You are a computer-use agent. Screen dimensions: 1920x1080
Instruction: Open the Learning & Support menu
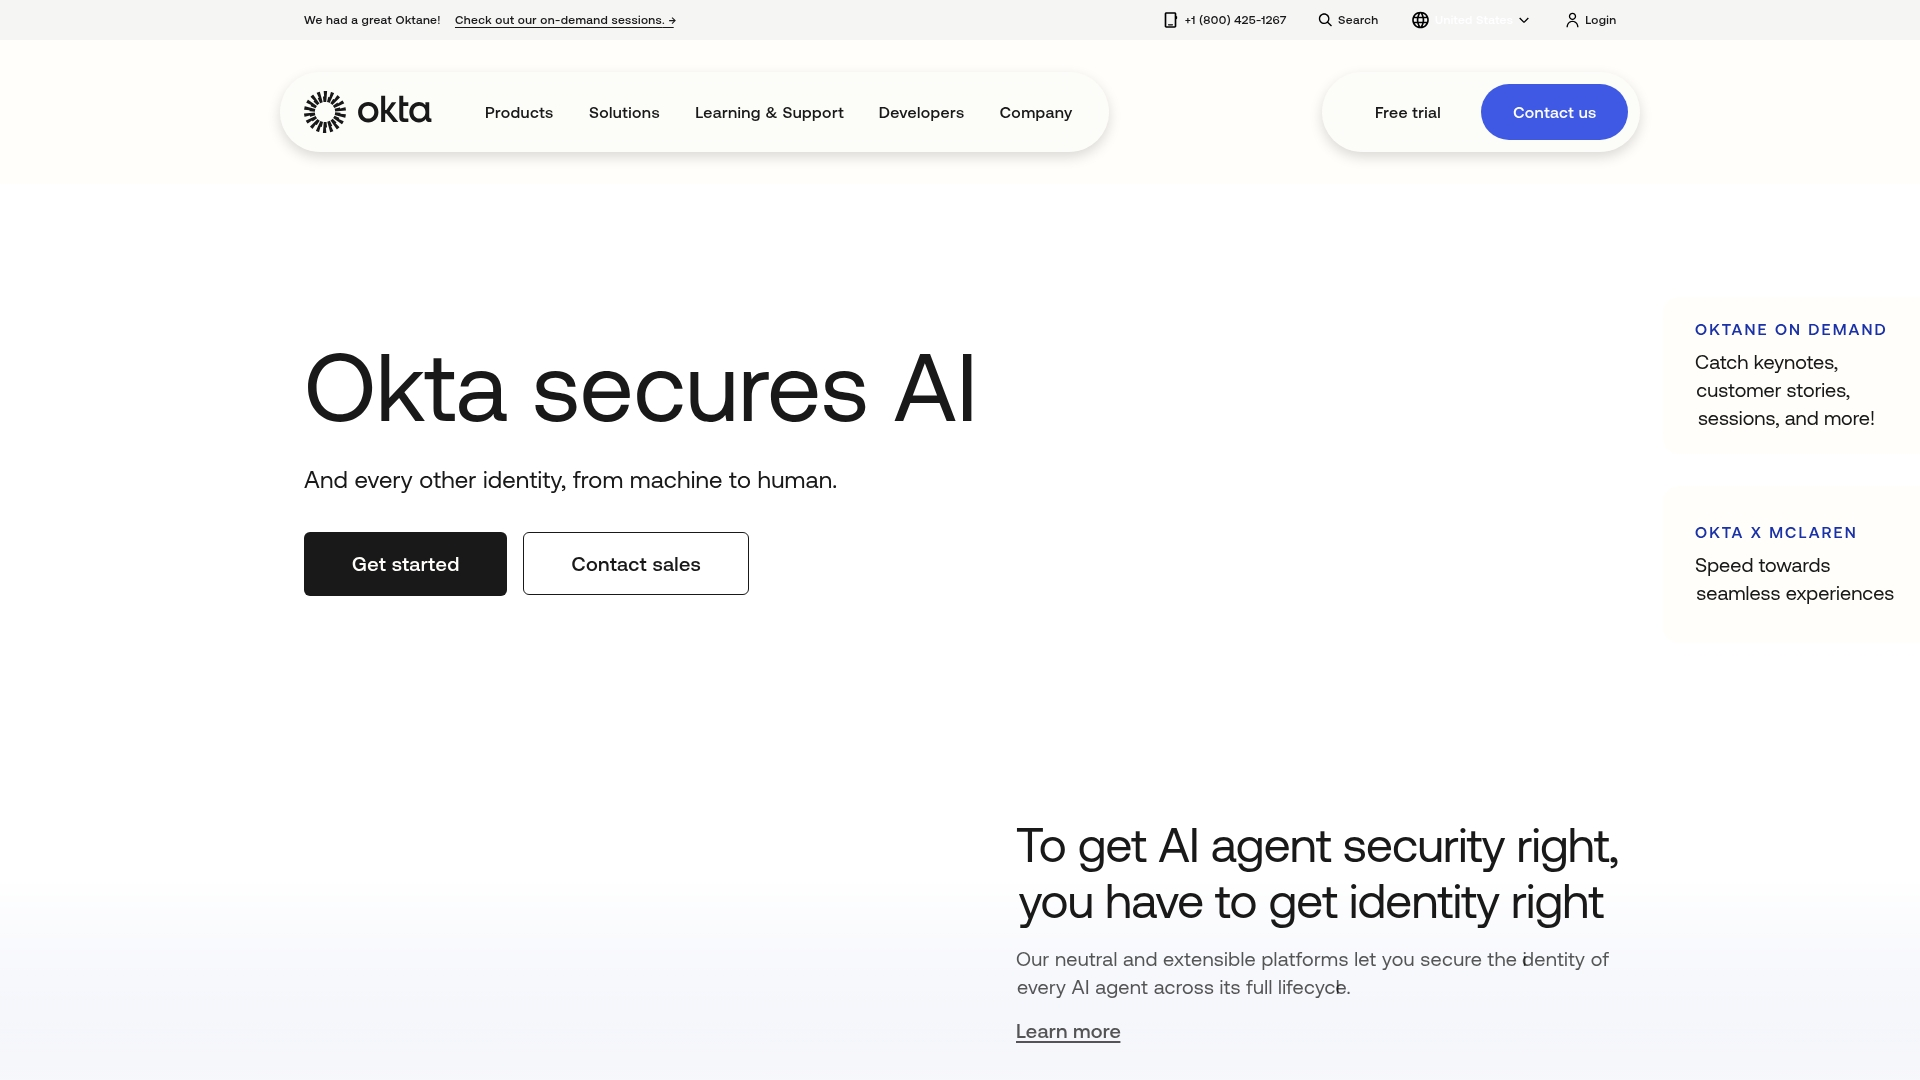[x=768, y=112]
